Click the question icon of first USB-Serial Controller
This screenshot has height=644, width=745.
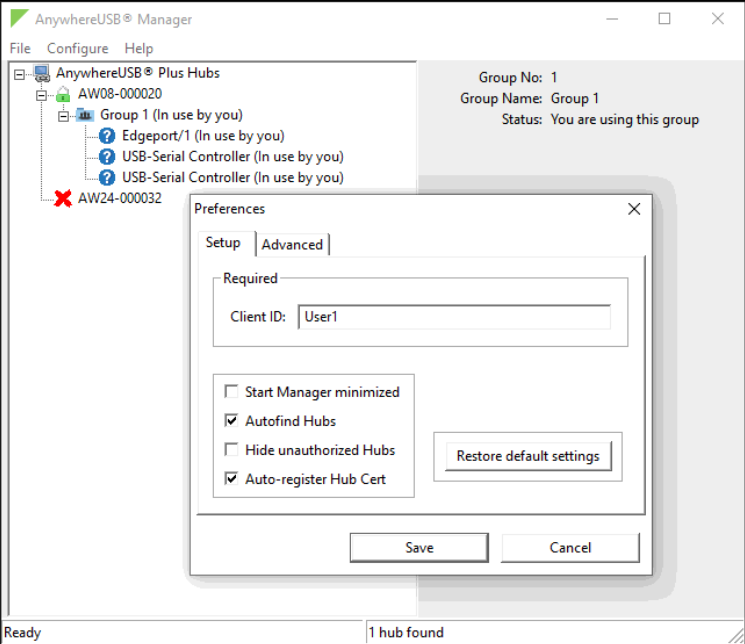click(107, 157)
